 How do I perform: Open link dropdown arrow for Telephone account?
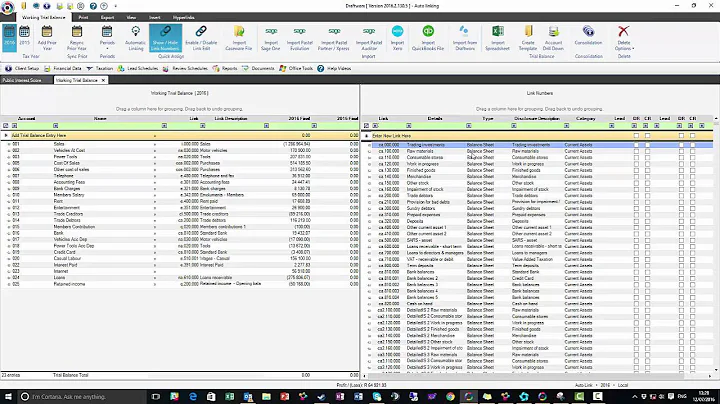pos(155,176)
